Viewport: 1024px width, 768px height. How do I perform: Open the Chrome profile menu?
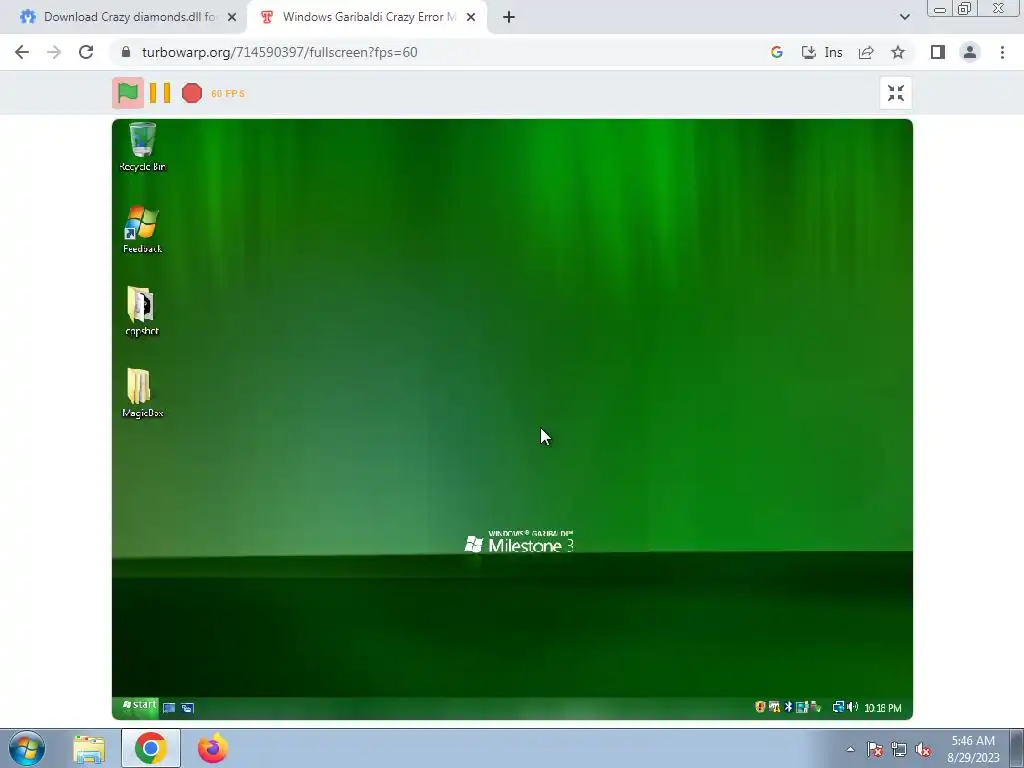pos(970,52)
